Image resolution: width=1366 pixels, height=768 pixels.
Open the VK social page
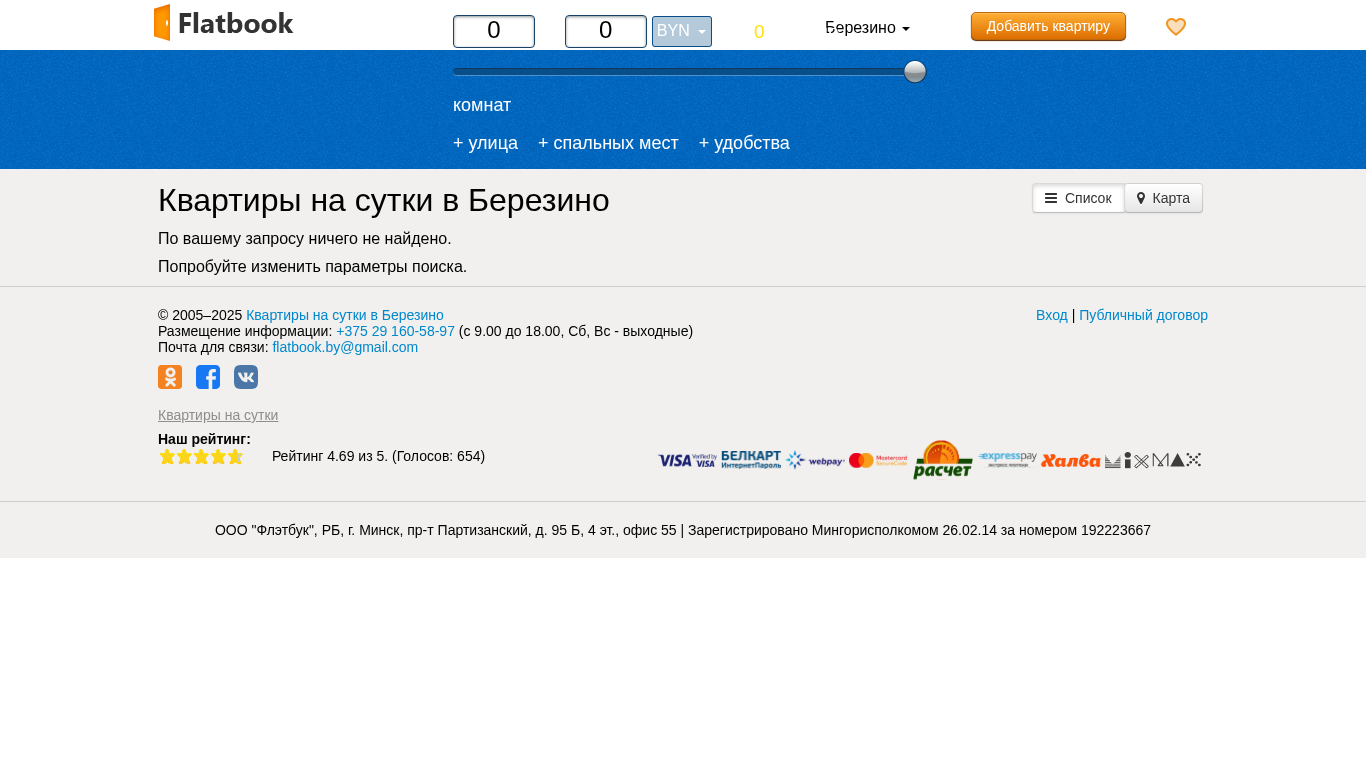(246, 377)
